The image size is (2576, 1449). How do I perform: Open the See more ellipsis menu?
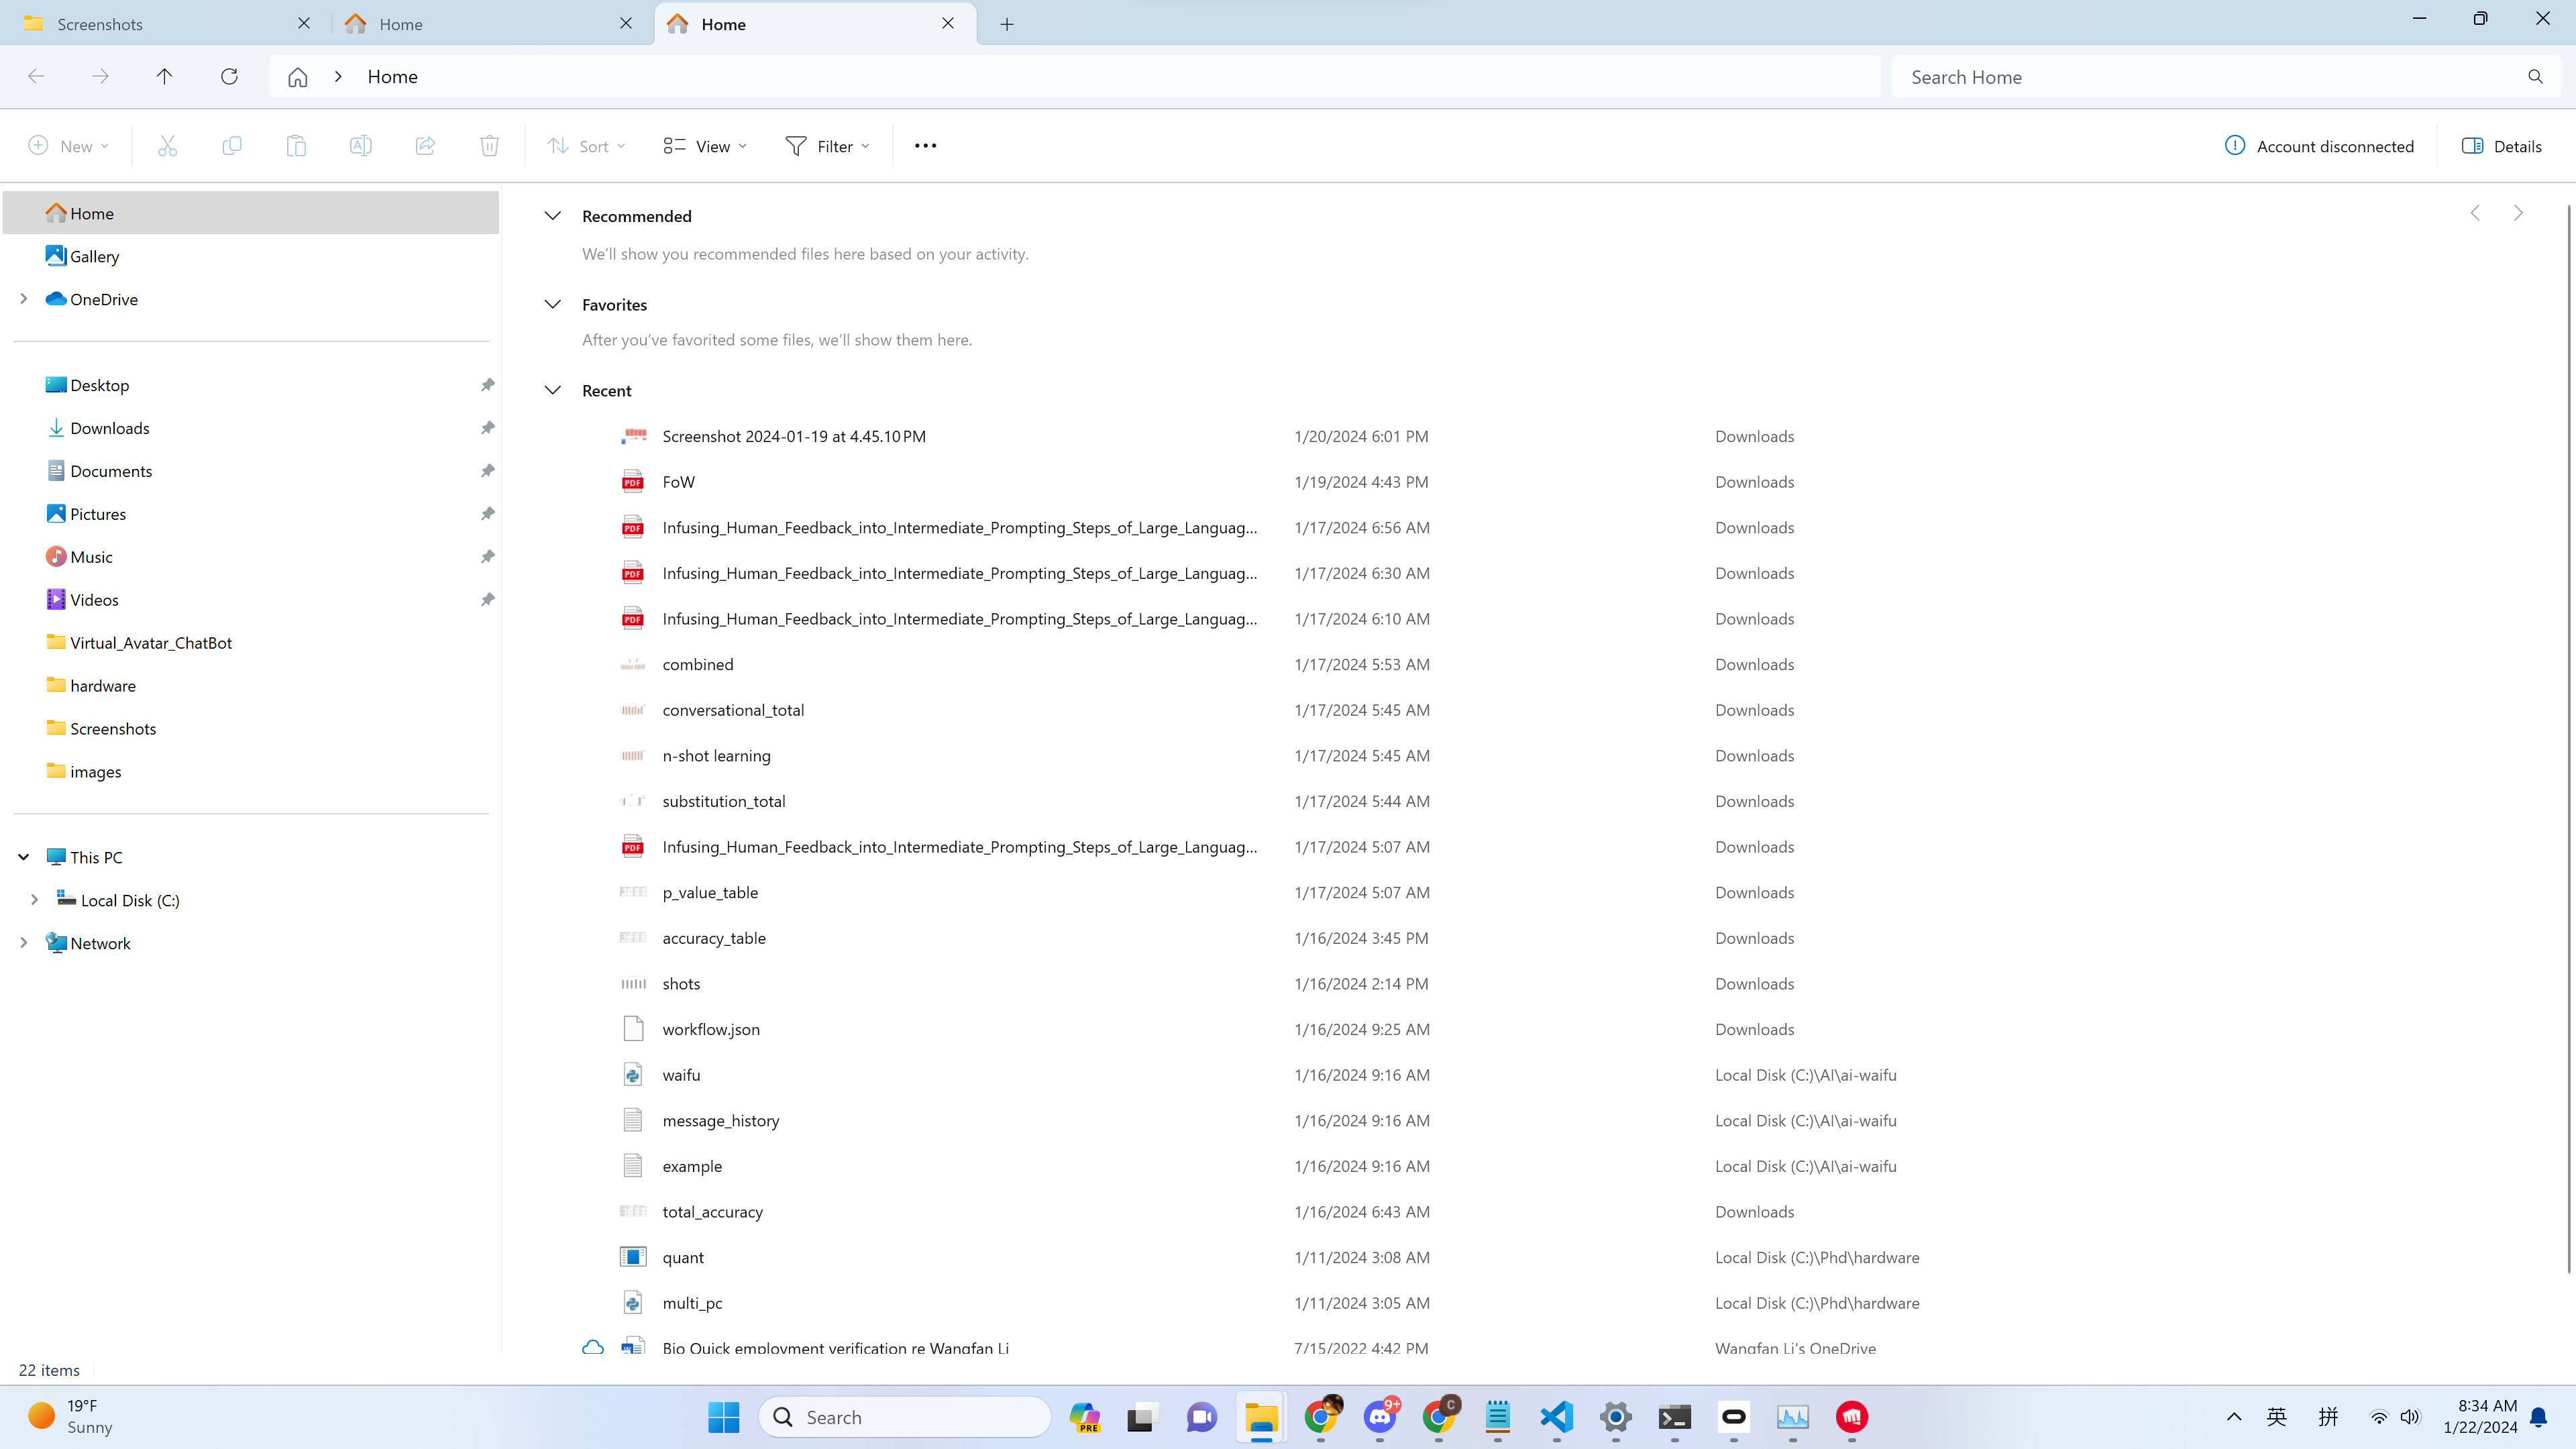pyautogui.click(x=925, y=146)
